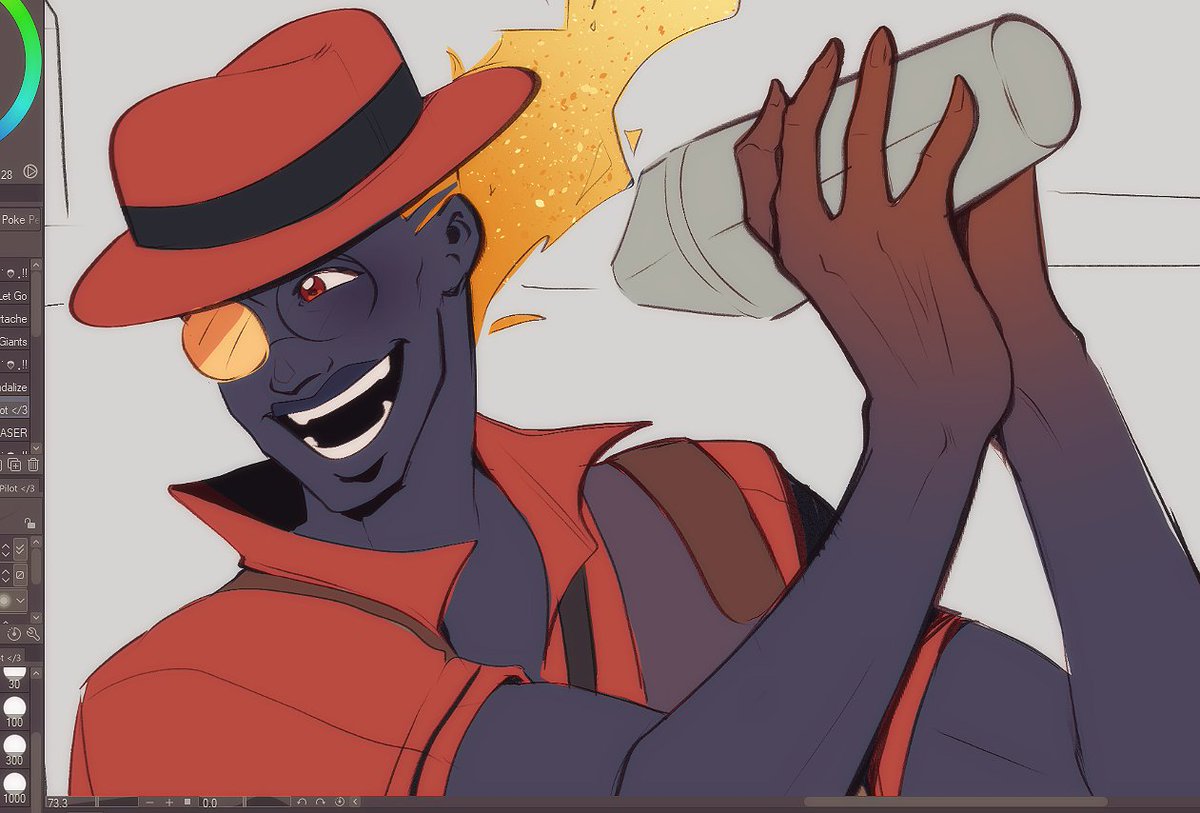Viewport: 1200px width, 813px height.
Task: Open brush tip shape dropdown
Action: coord(20,600)
